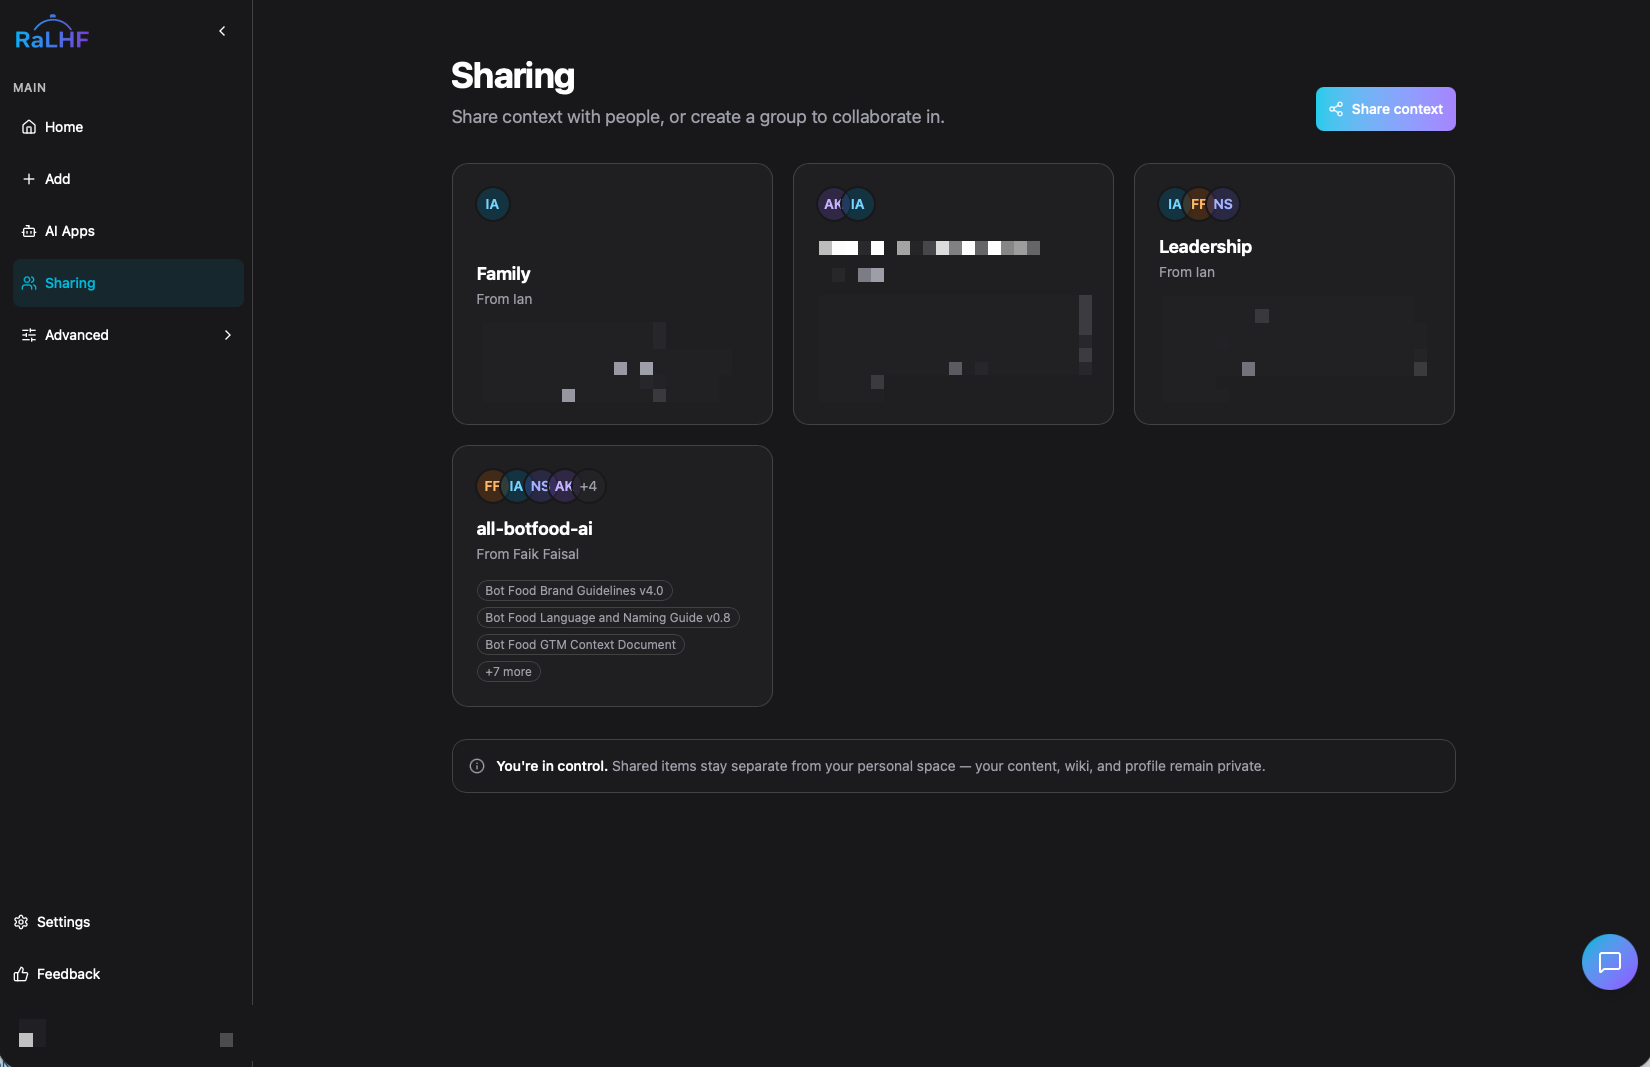
Task: Expand the +7 more items
Action: pos(509,672)
